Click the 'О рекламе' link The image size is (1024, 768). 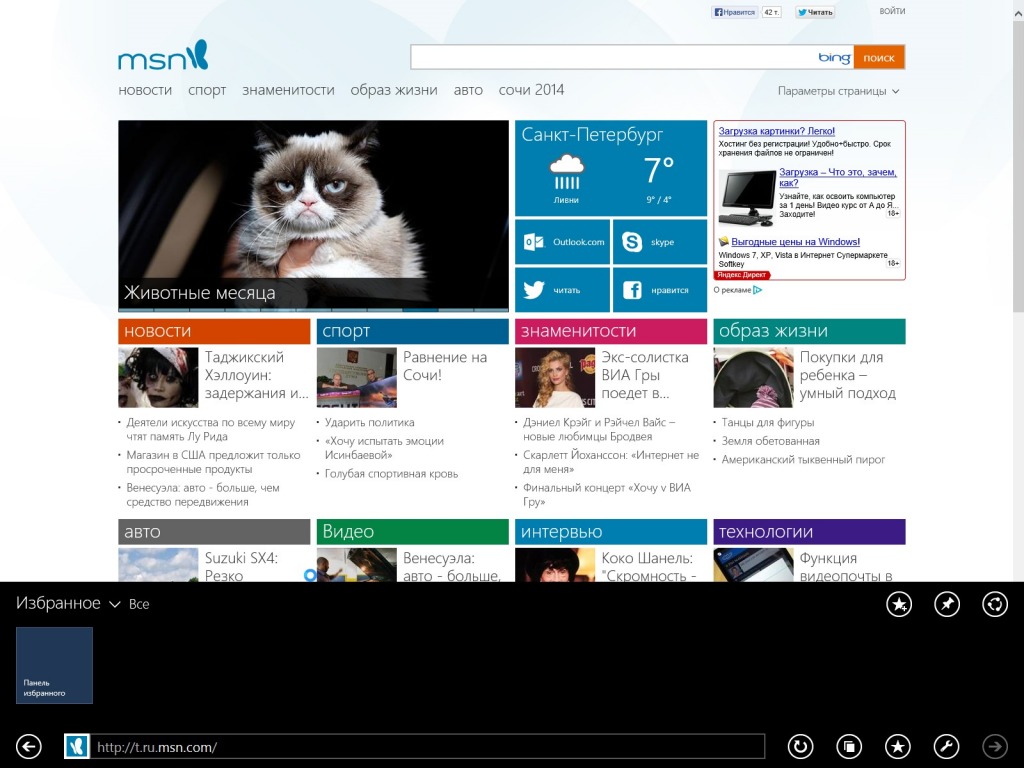(732, 290)
